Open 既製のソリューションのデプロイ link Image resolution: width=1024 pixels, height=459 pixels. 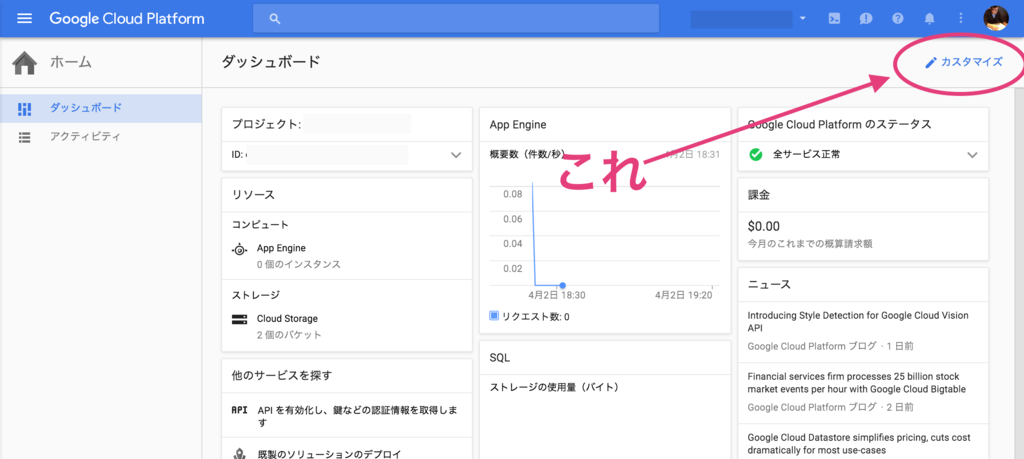pyautogui.click(x=328, y=454)
